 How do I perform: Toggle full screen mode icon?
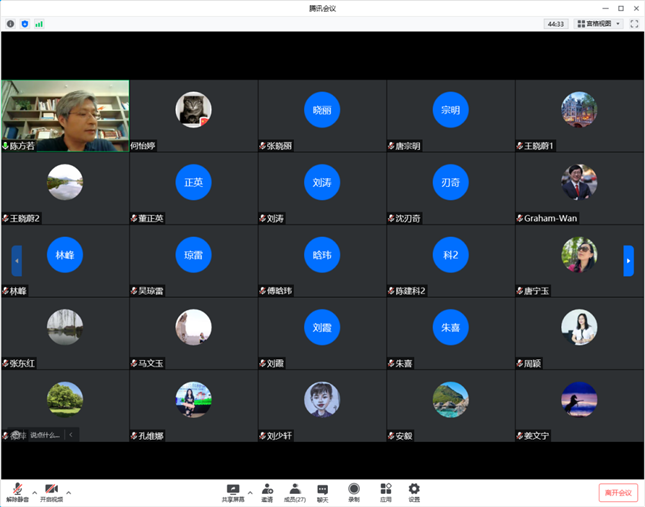634,23
